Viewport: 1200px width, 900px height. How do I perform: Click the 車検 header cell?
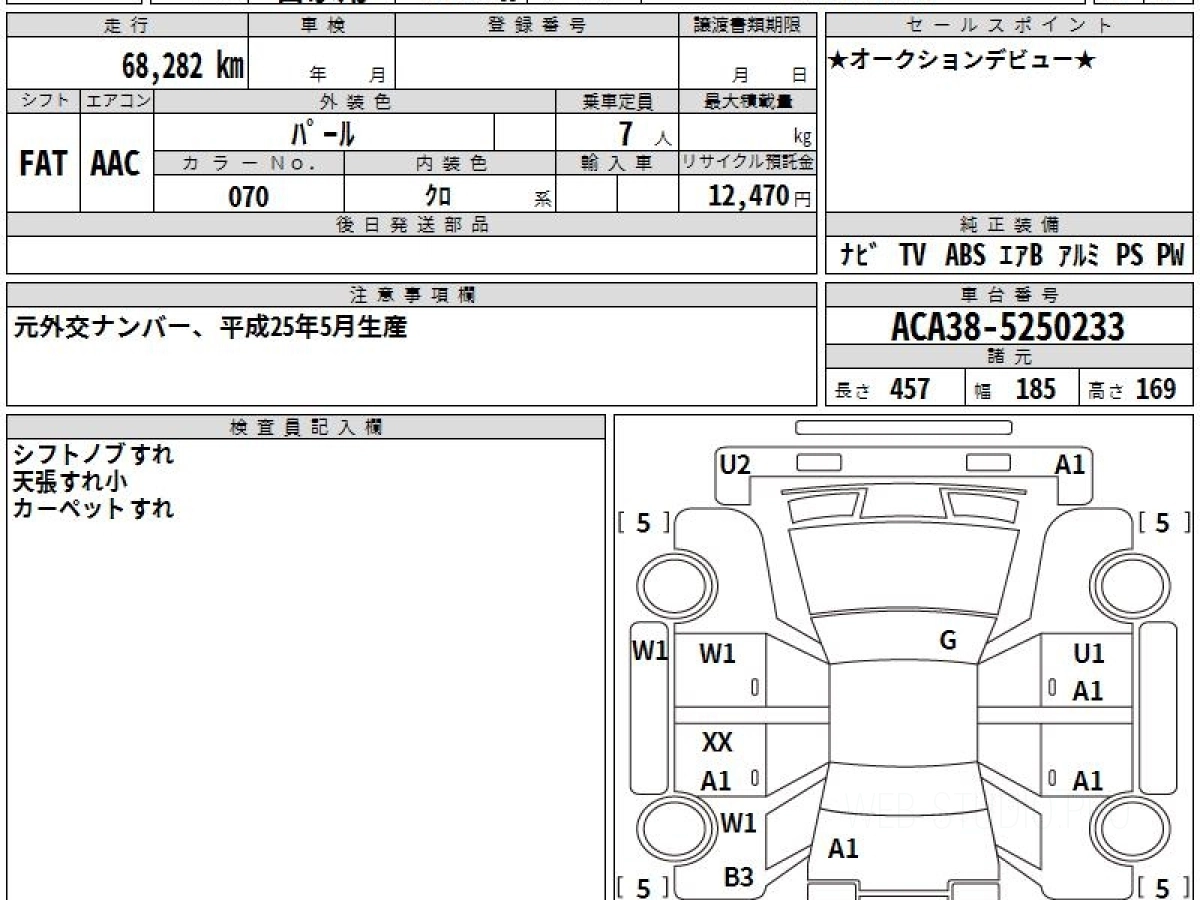322,26
